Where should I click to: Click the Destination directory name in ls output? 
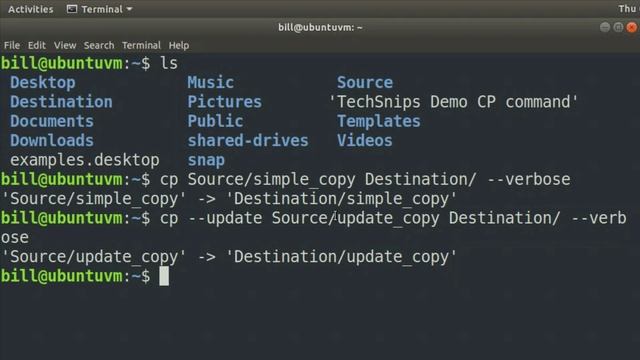[x=61, y=102]
